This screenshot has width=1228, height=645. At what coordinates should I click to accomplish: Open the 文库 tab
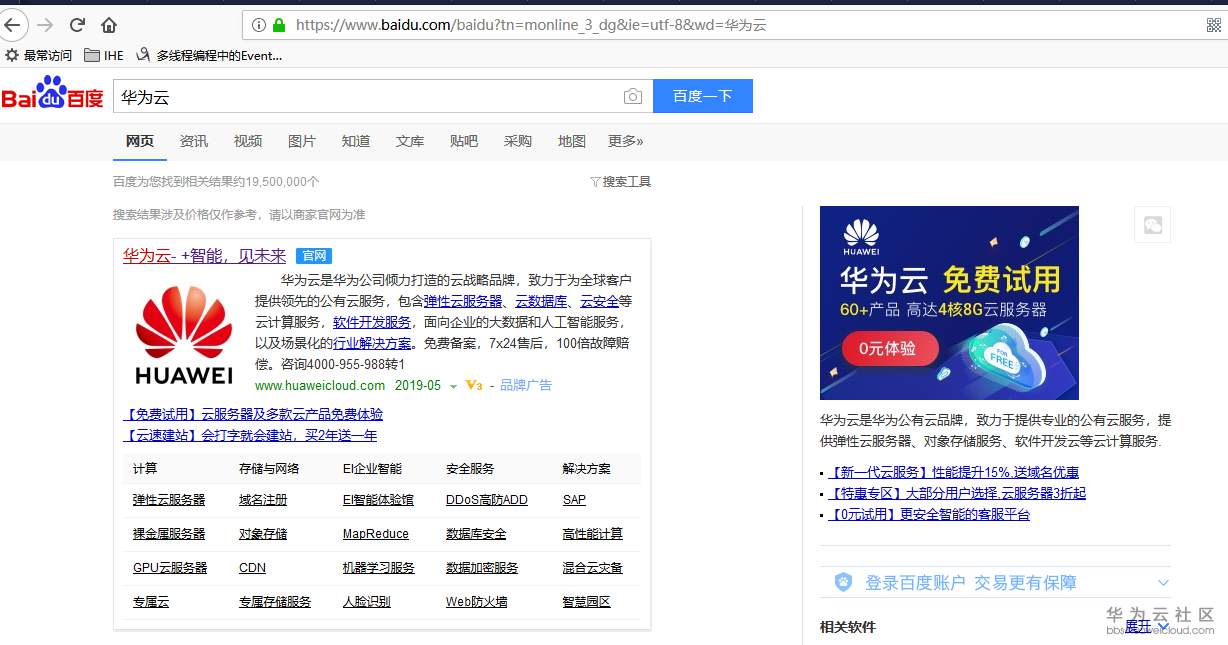coord(410,141)
